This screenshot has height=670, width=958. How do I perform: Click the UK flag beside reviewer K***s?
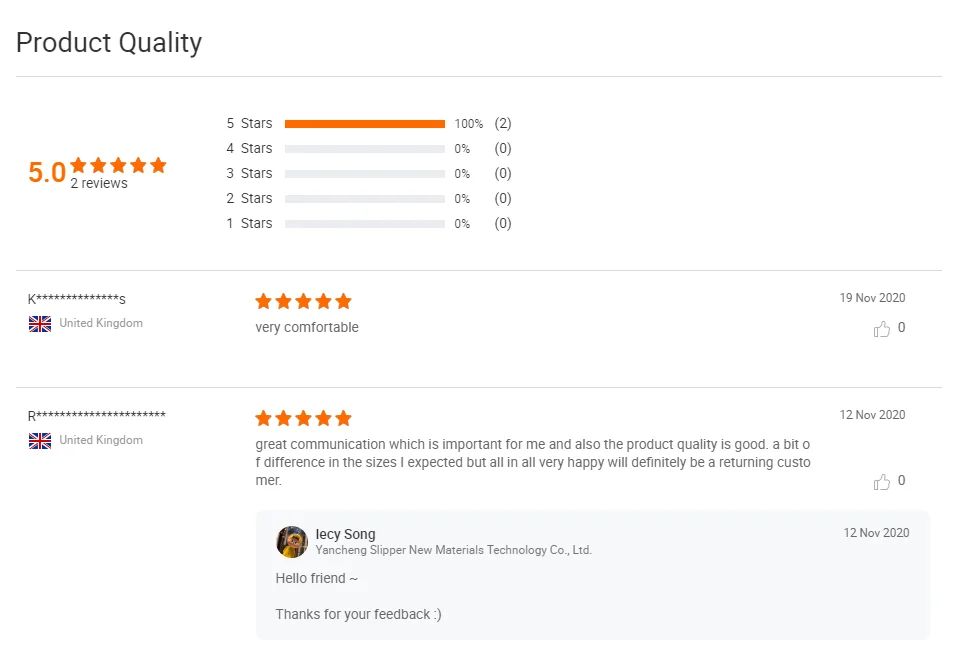pyautogui.click(x=40, y=324)
